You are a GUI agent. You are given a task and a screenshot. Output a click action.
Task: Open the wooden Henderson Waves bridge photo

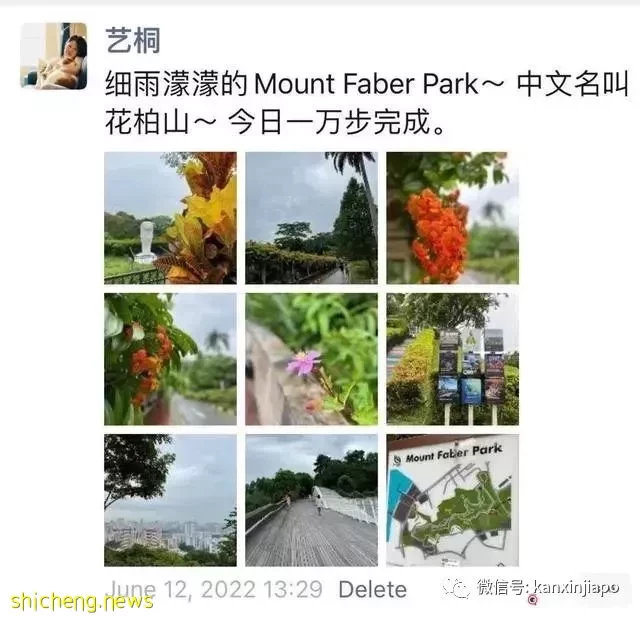[311, 500]
